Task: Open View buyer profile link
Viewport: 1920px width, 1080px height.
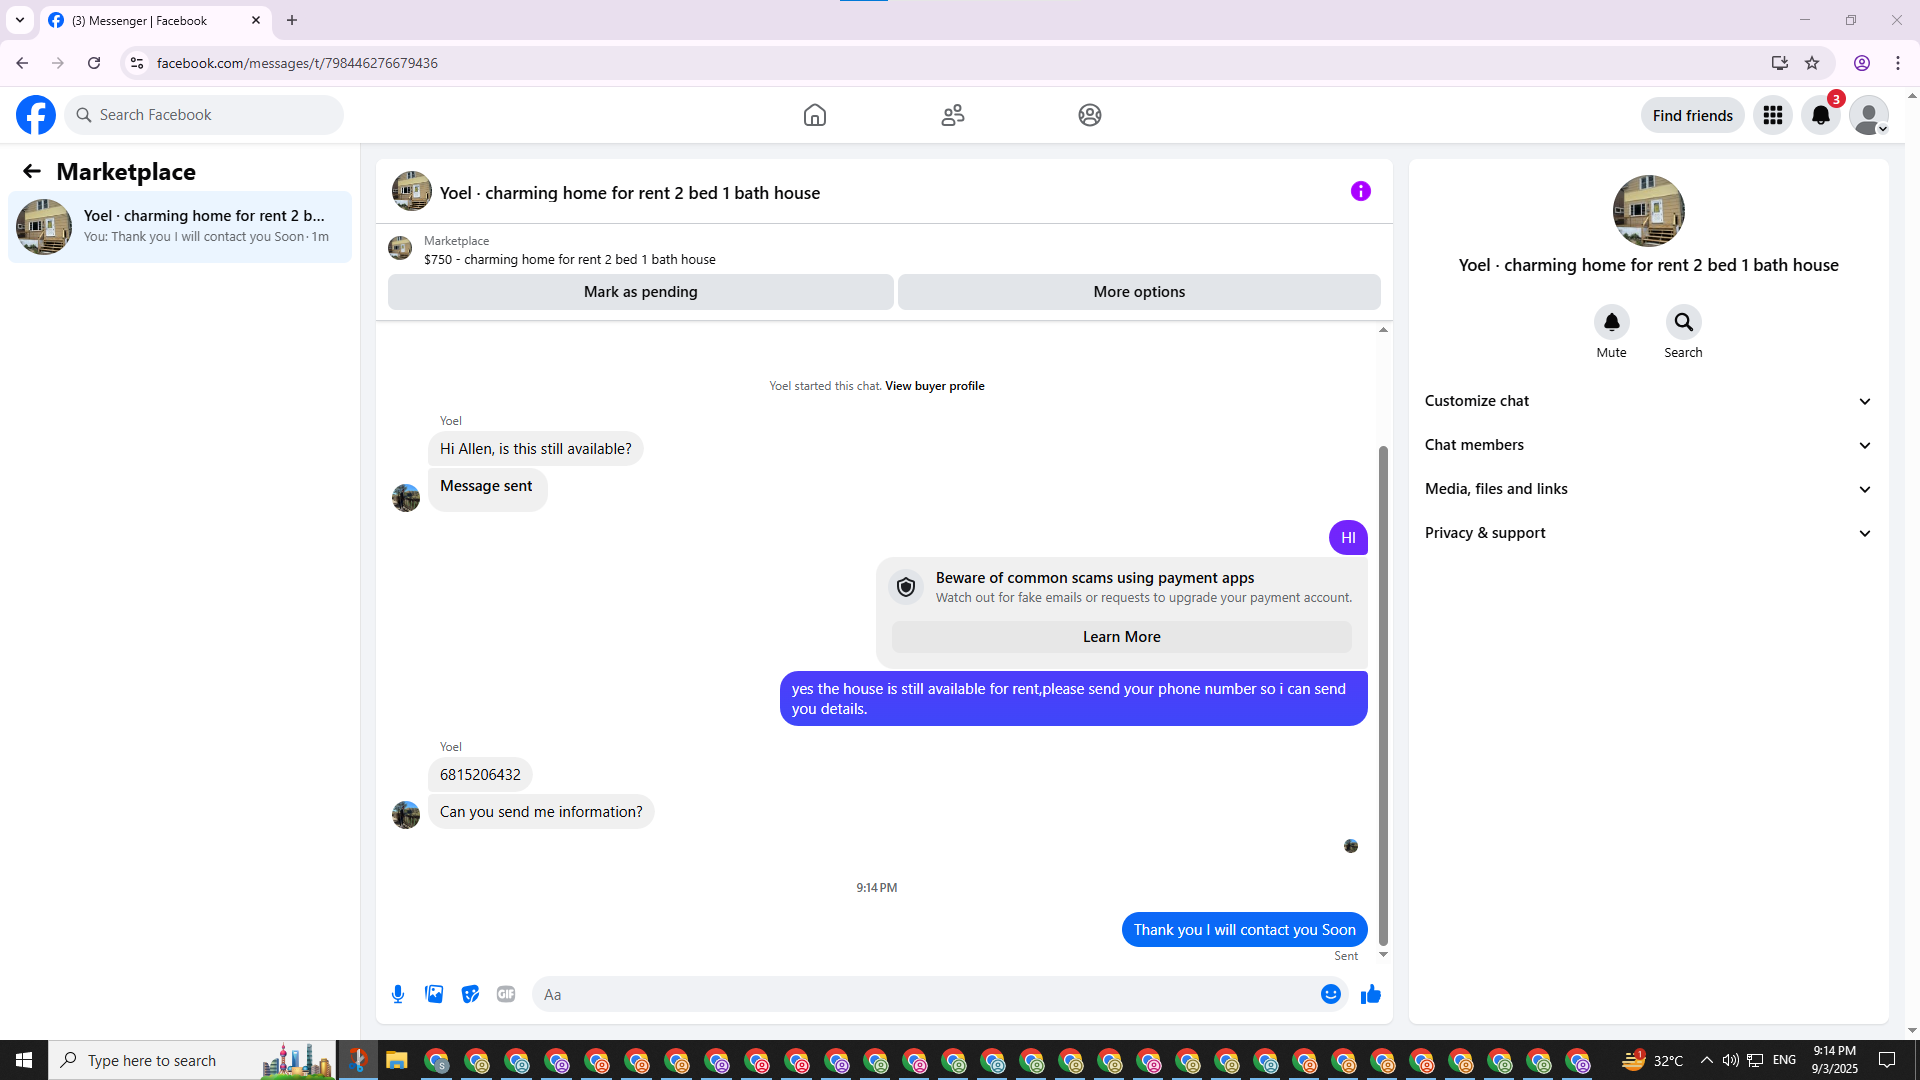Action: (934, 386)
